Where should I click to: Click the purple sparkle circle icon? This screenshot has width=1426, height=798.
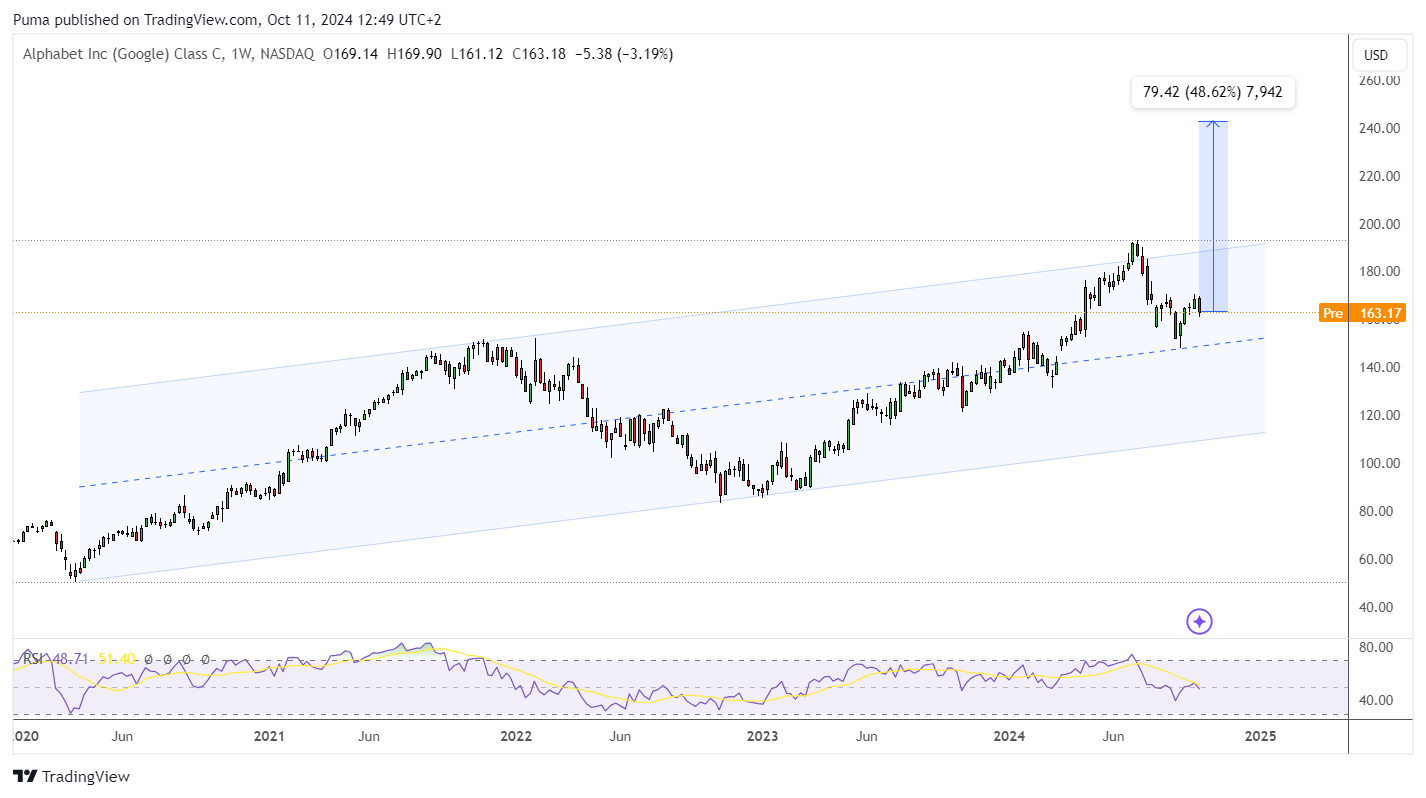coord(1200,622)
